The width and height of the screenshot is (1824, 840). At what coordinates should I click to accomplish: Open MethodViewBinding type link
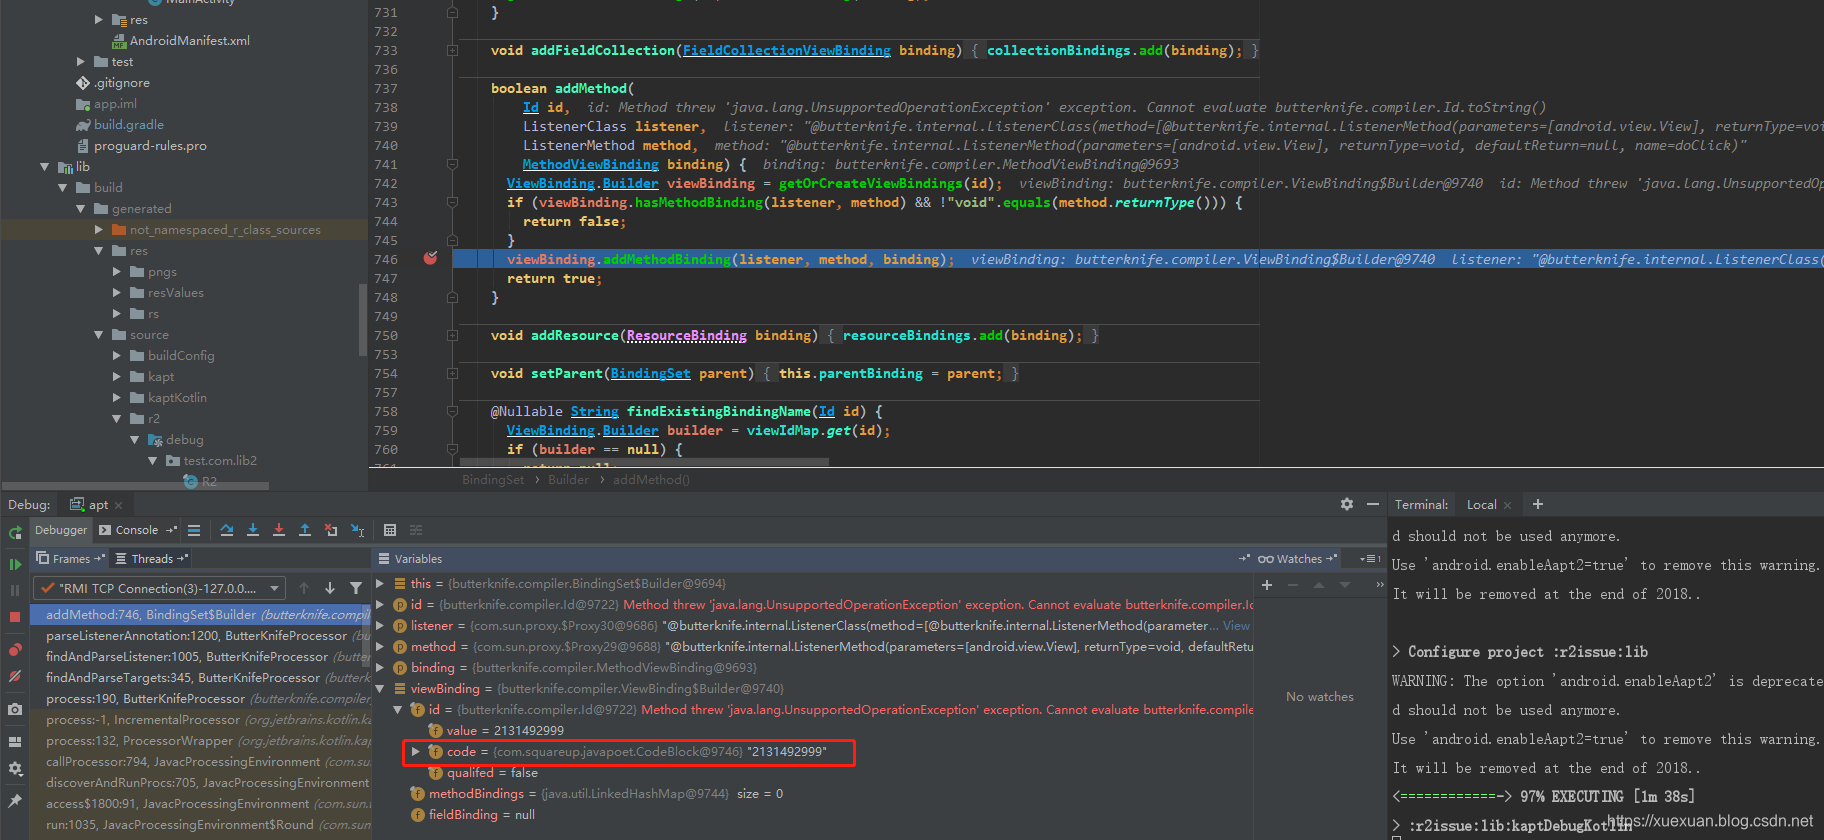pos(590,164)
